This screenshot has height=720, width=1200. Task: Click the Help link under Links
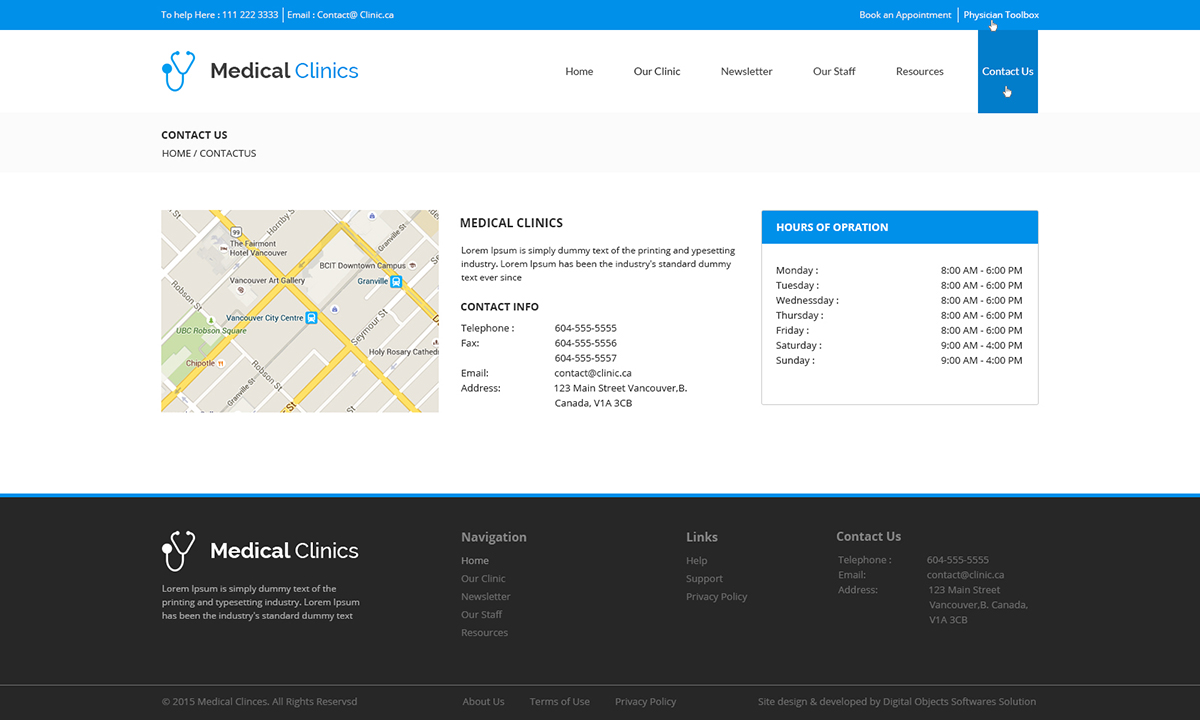(696, 560)
